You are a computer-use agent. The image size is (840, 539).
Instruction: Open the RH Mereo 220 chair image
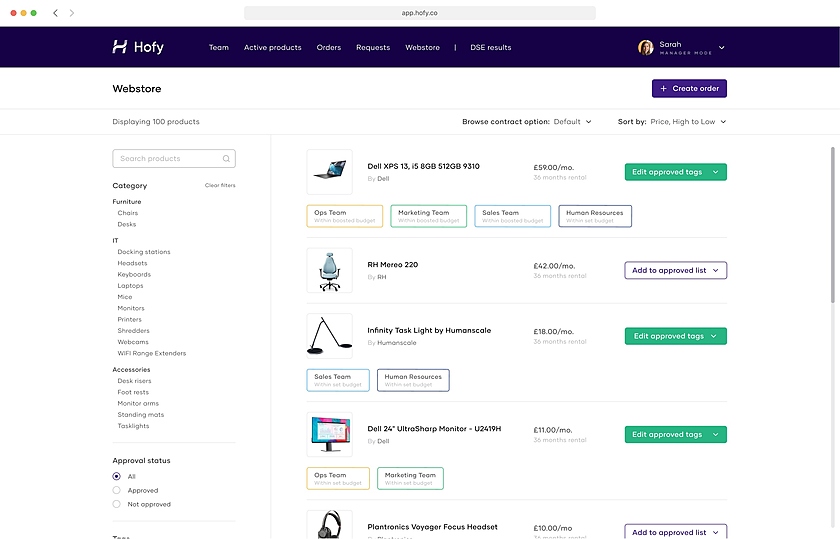(x=329, y=270)
